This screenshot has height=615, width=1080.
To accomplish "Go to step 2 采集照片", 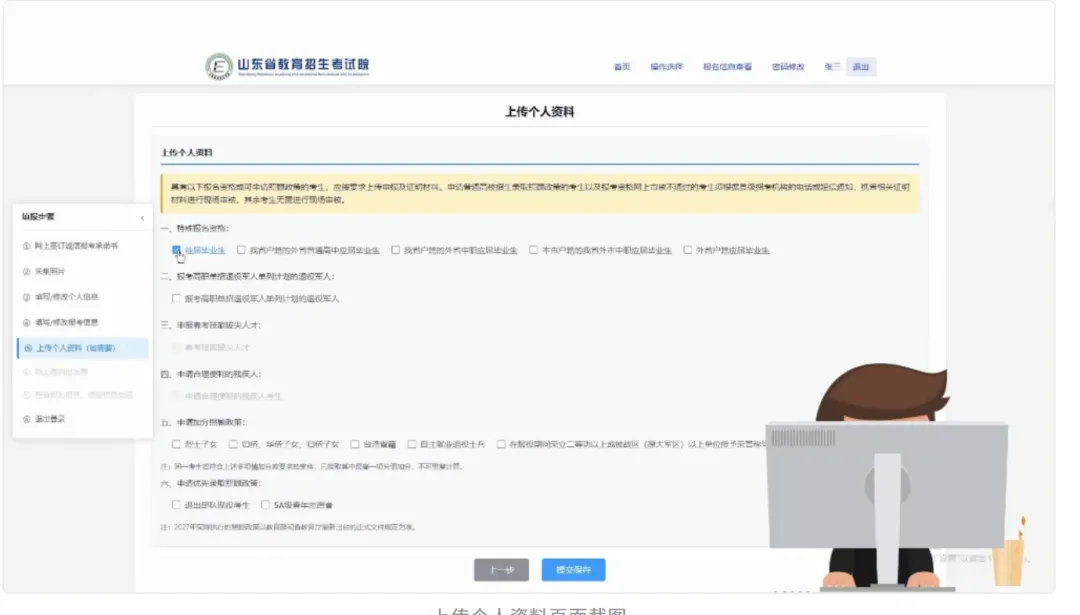I will [x=44, y=271].
